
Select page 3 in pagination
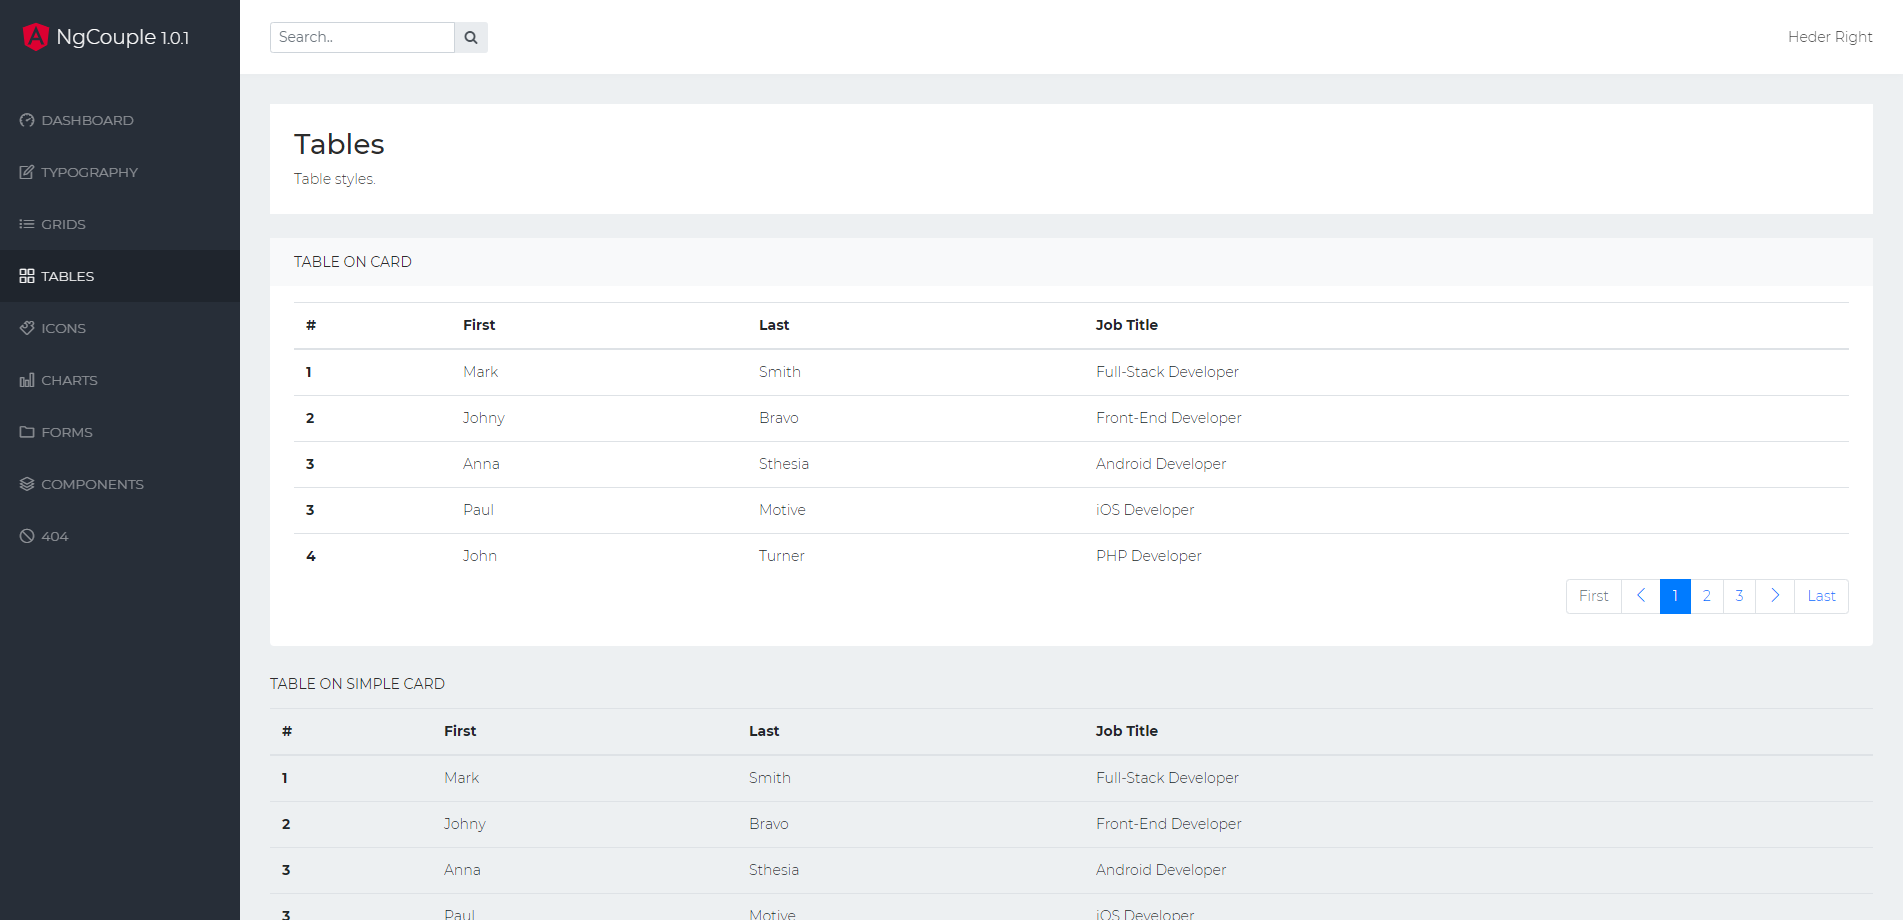pyautogui.click(x=1739, y=596)
